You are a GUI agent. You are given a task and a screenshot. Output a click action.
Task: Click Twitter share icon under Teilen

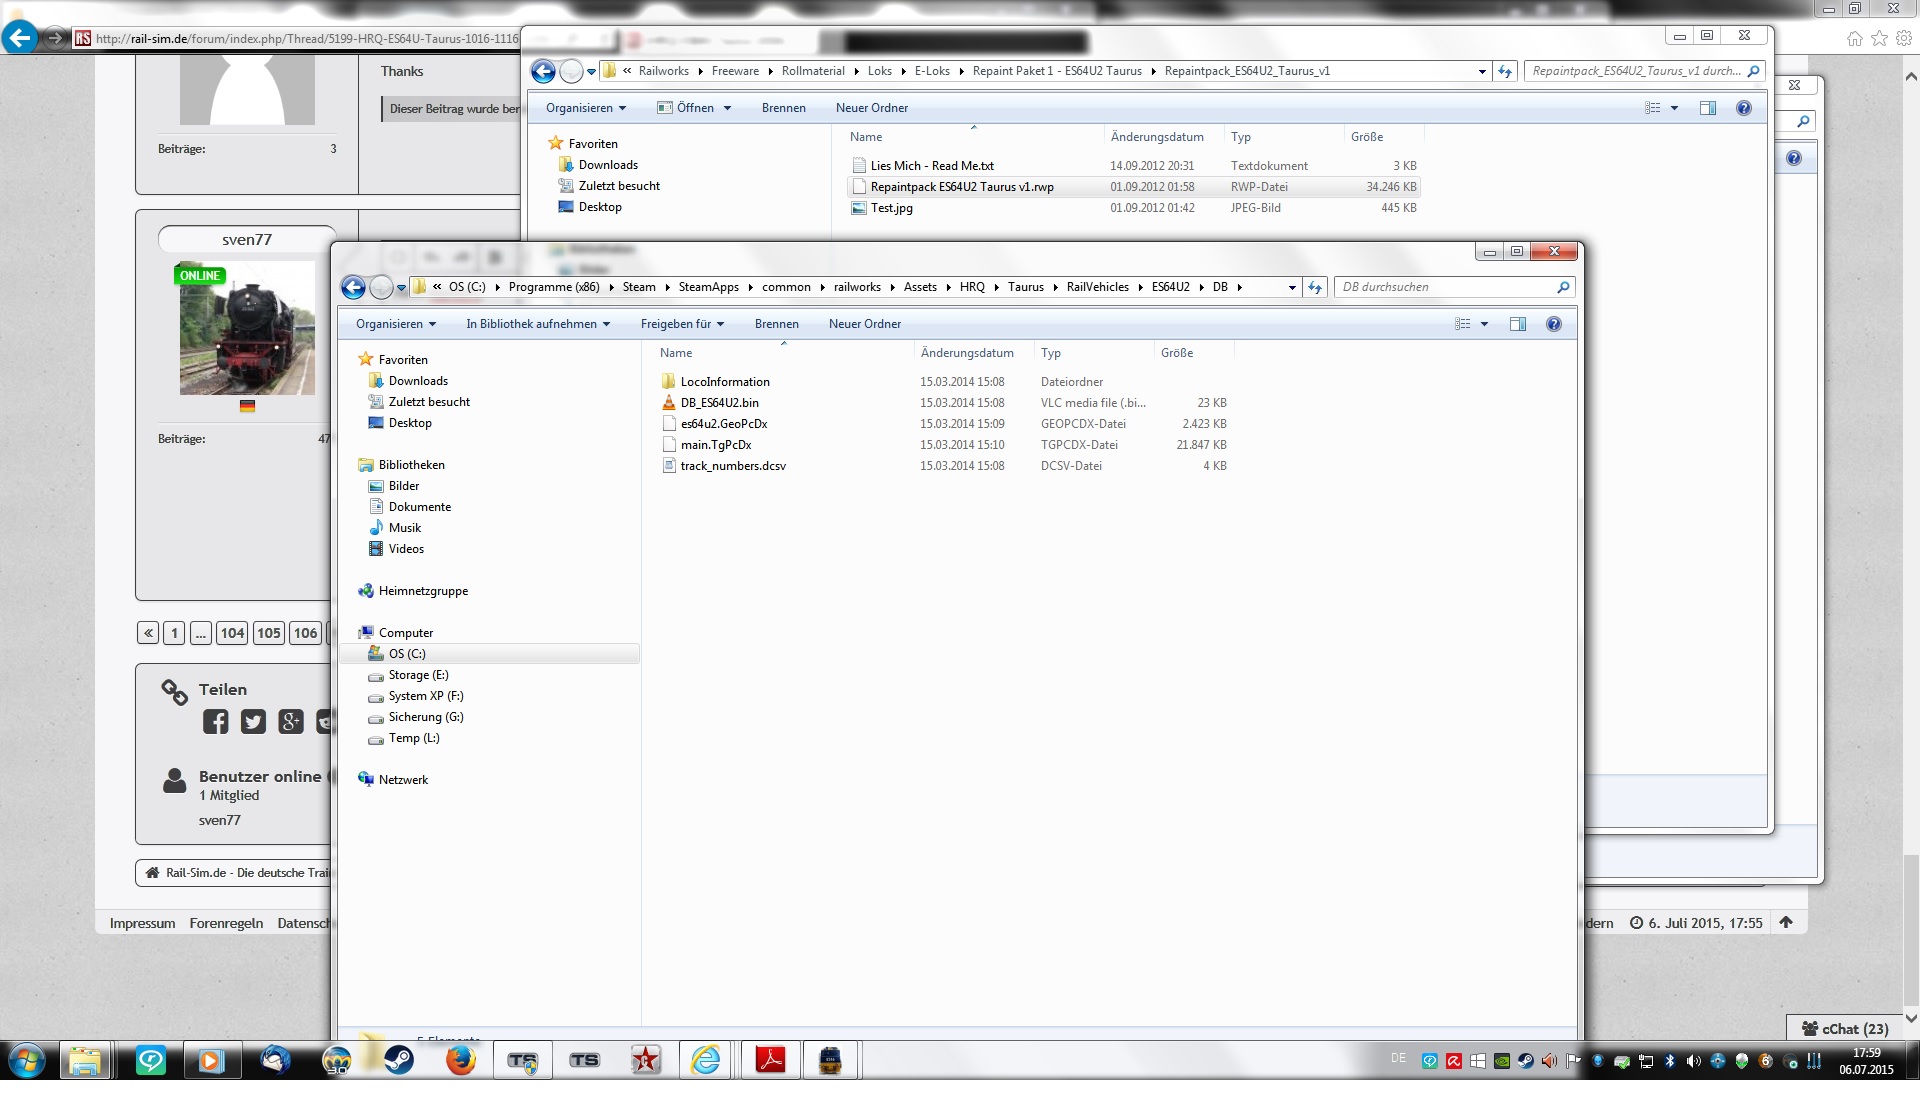coord(253,722)
